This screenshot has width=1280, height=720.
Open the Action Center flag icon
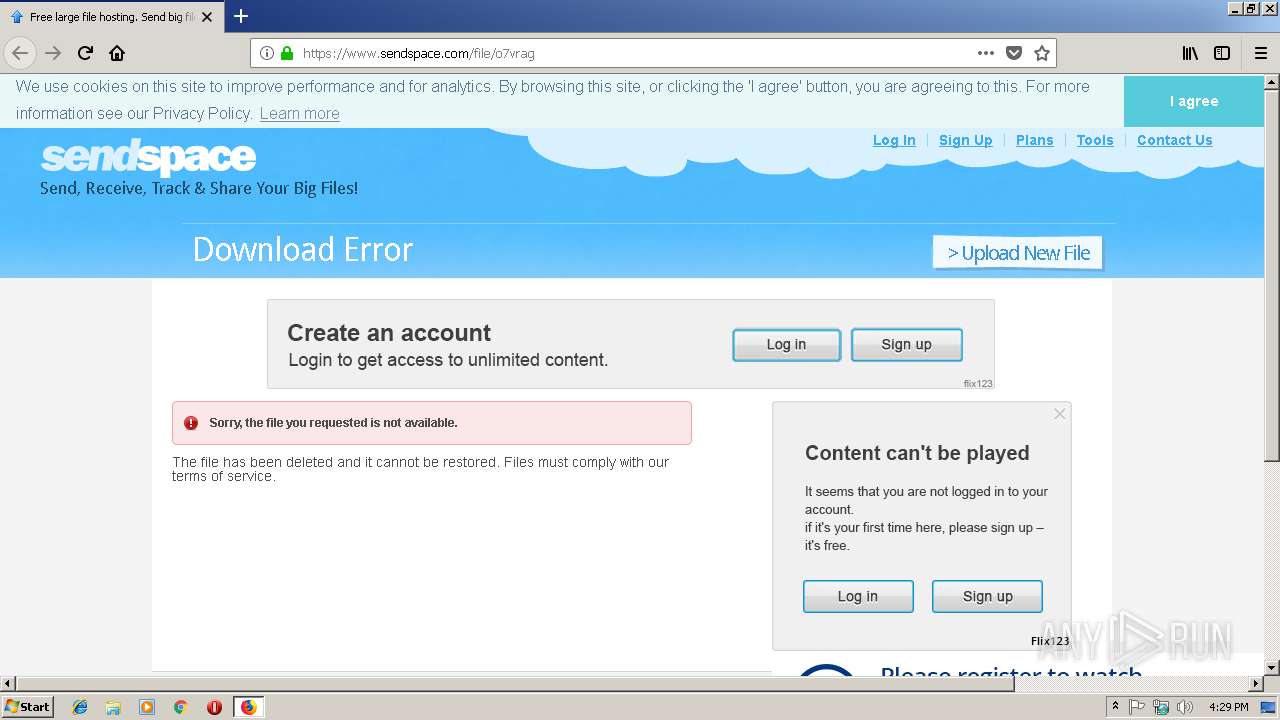[x=1137, y=707]
